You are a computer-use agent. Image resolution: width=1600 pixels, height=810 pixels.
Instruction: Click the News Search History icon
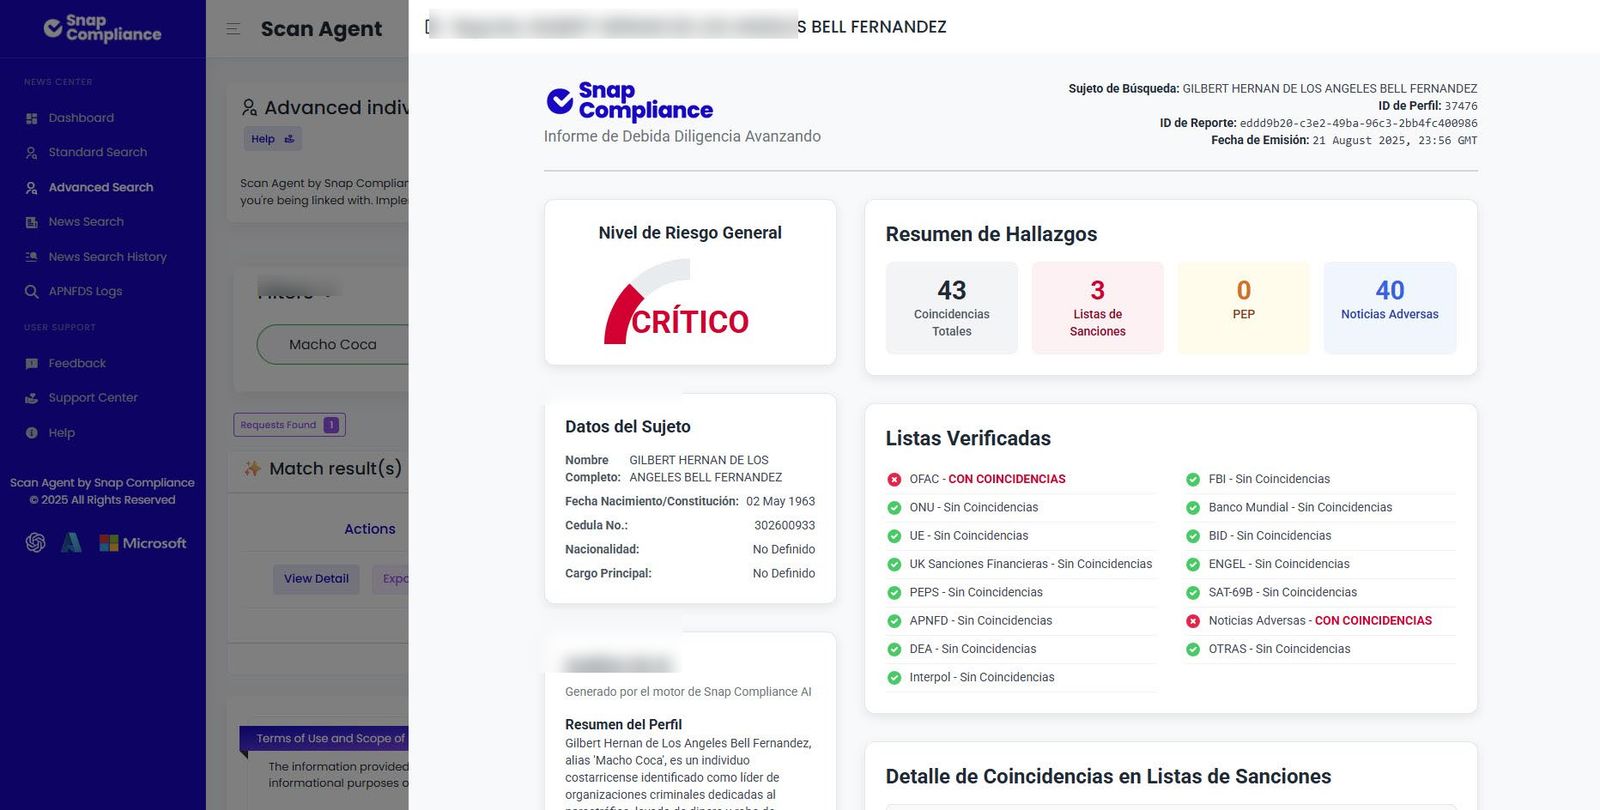[x=32, y=257]
